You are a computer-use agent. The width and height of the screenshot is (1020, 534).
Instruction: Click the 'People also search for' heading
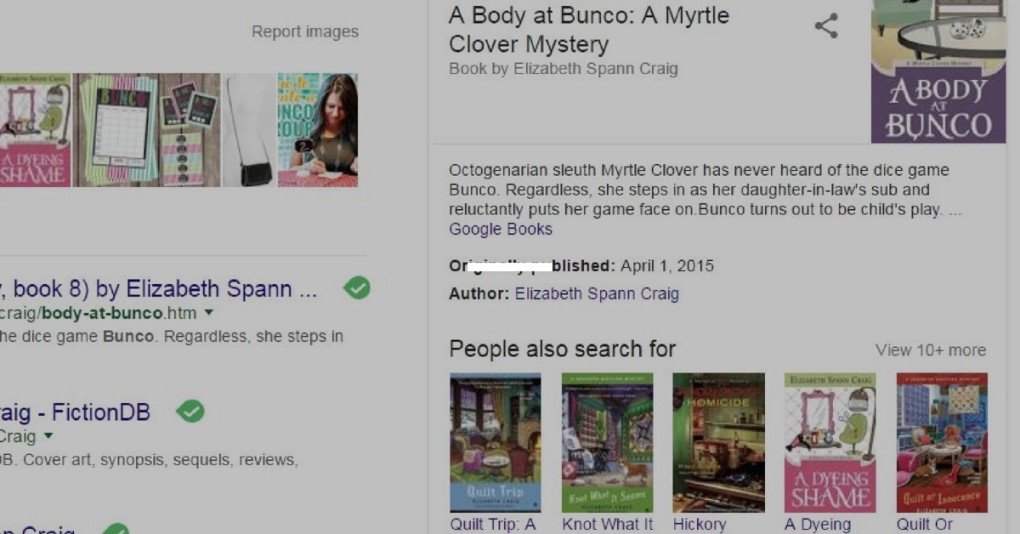[x=563, y=349]
